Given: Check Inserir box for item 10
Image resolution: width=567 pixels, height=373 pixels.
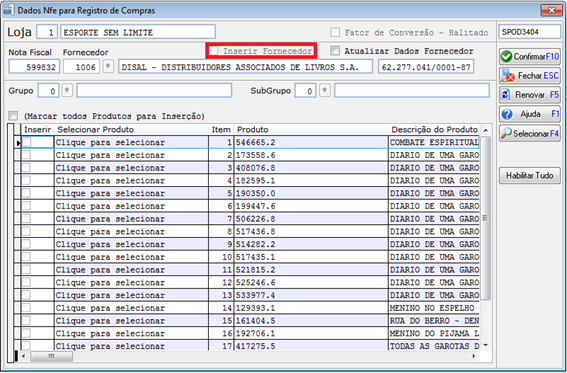Looking at the screenshot, I should 27,257.
